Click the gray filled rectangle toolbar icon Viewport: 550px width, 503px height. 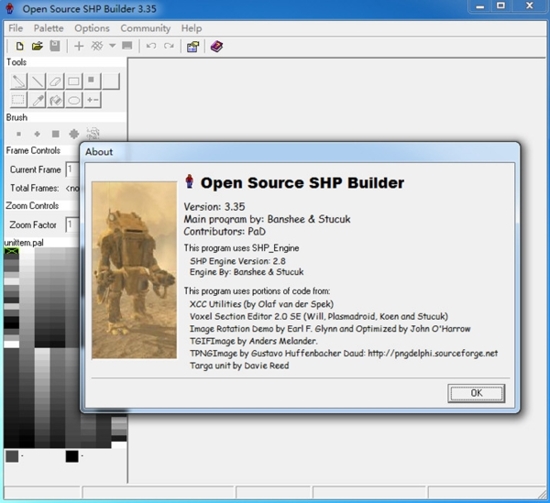tap(127, 46)
